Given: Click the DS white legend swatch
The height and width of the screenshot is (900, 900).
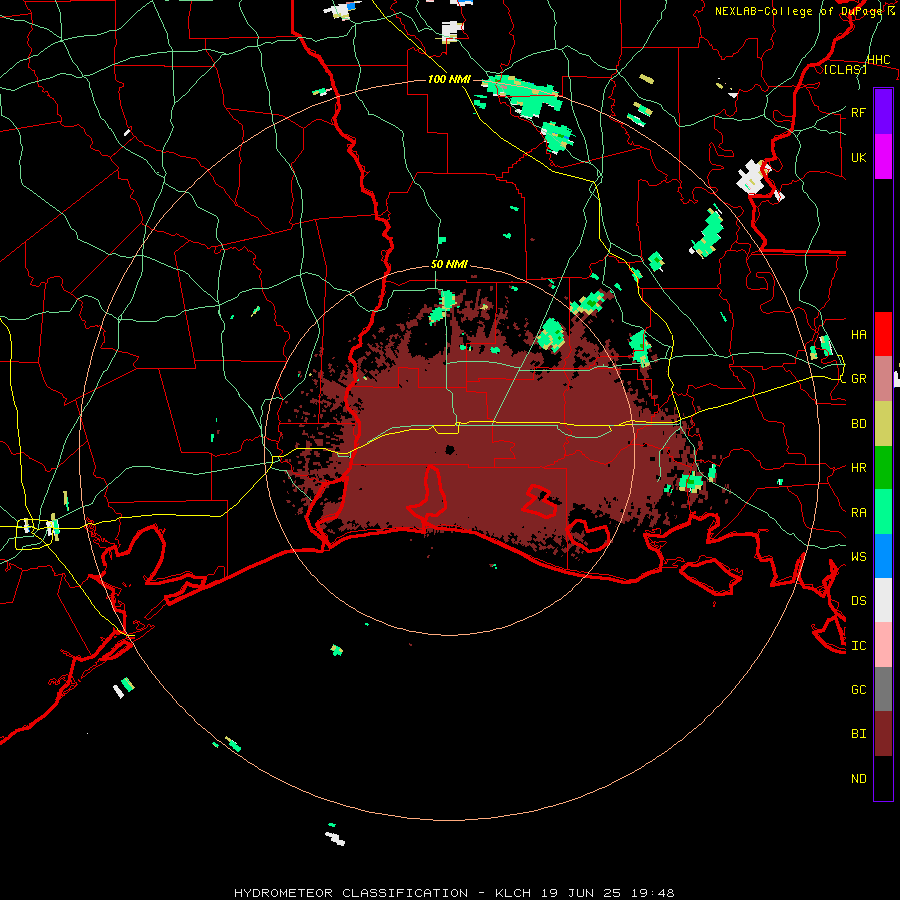Looking at the screenshot, I should click(883, 600).
